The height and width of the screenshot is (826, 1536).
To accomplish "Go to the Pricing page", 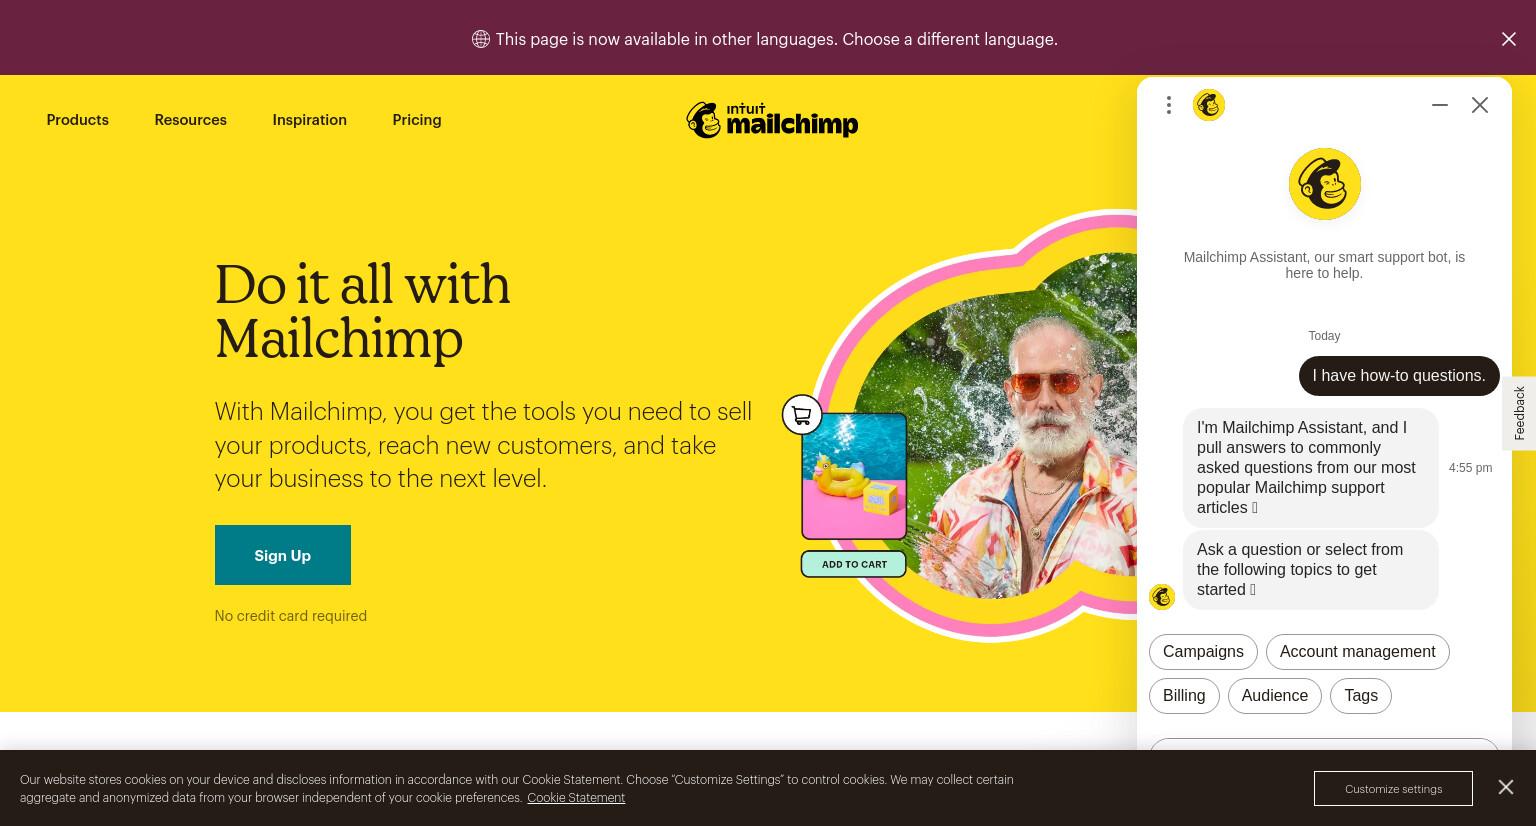I will (x=417, y=120).
